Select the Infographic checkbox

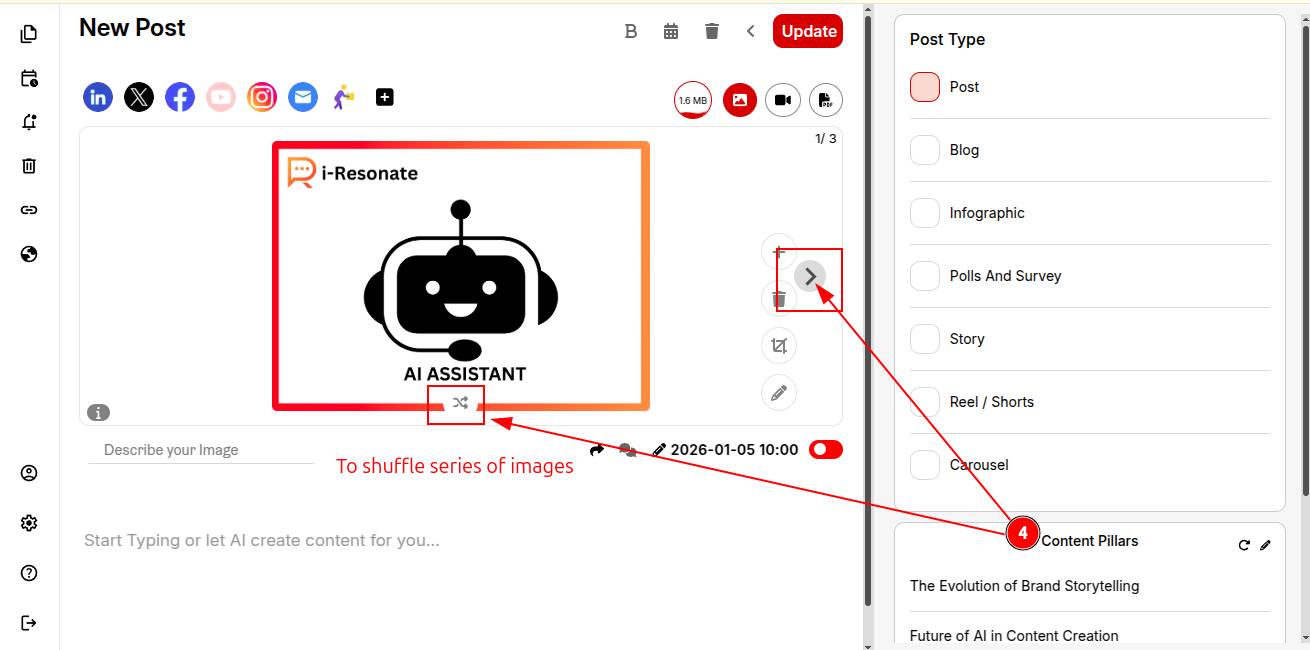tap(925, 213)
